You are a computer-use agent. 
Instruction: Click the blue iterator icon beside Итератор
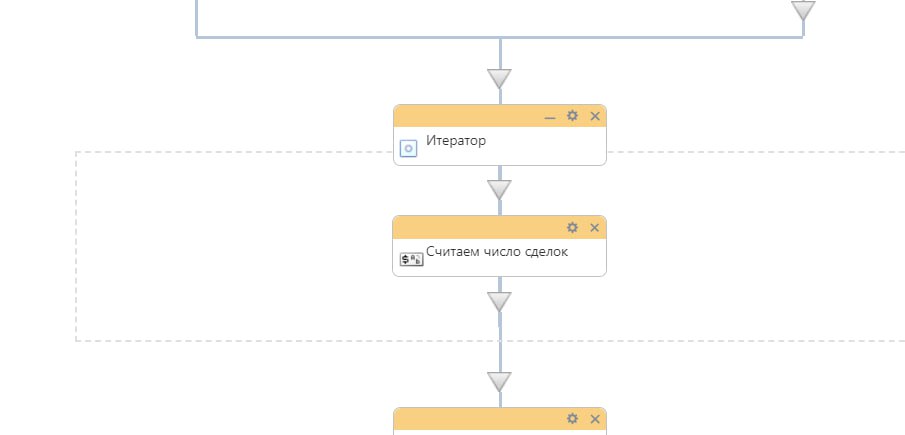[408, 148]
